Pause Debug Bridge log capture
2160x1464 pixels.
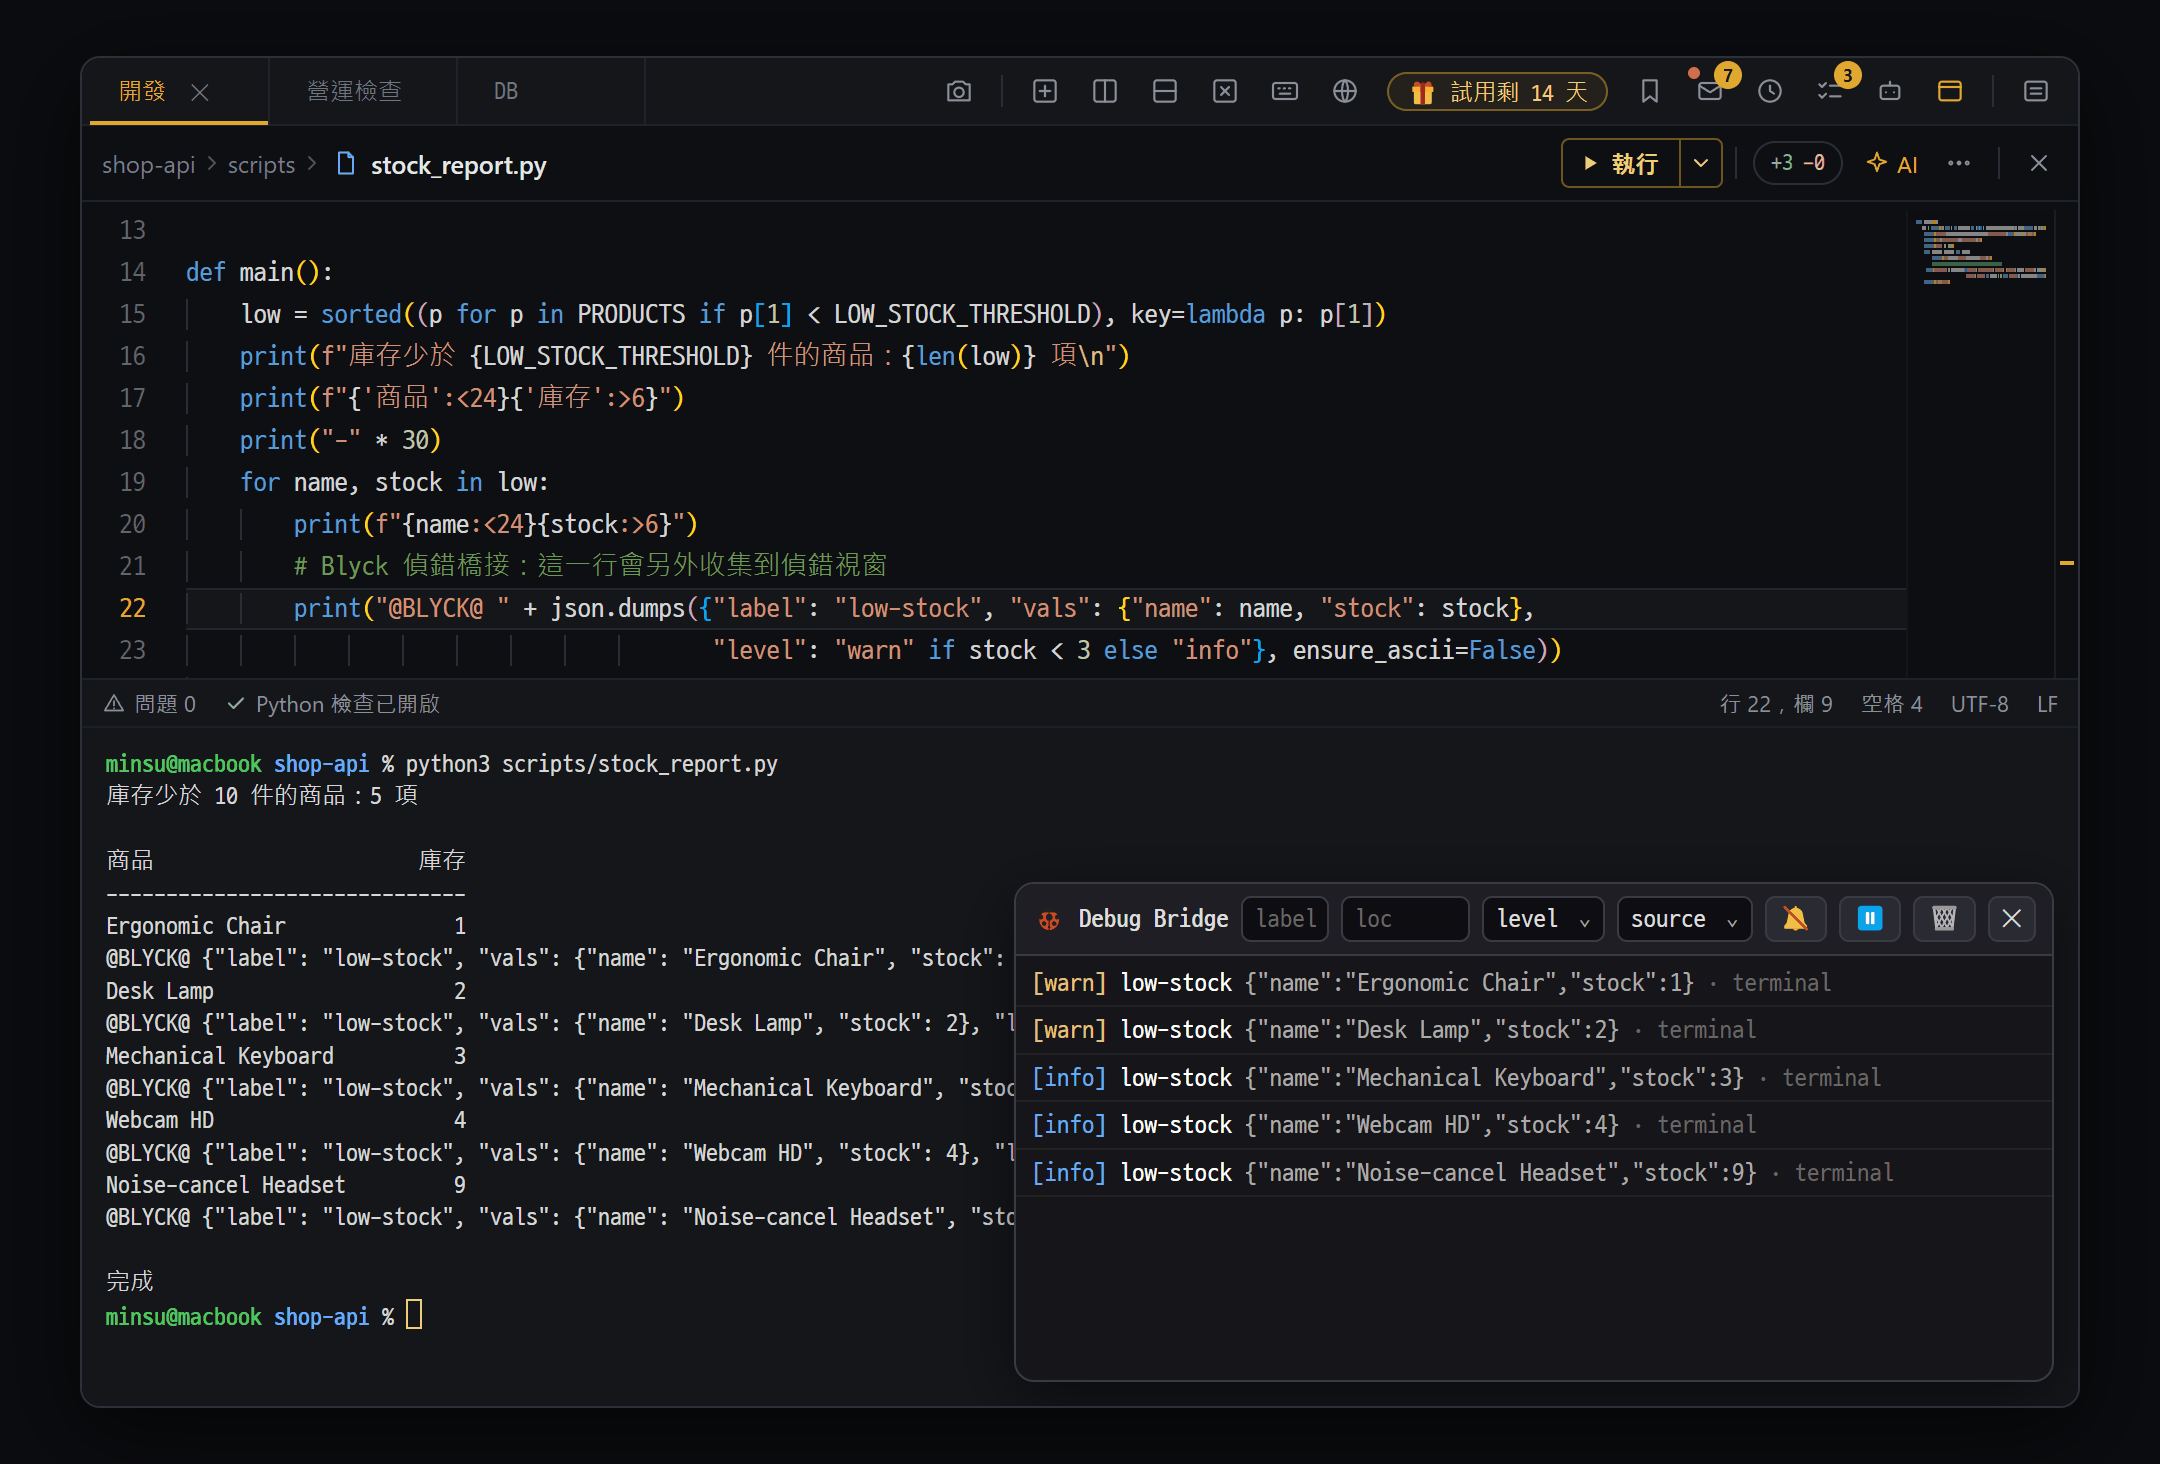pos(1869,919)
